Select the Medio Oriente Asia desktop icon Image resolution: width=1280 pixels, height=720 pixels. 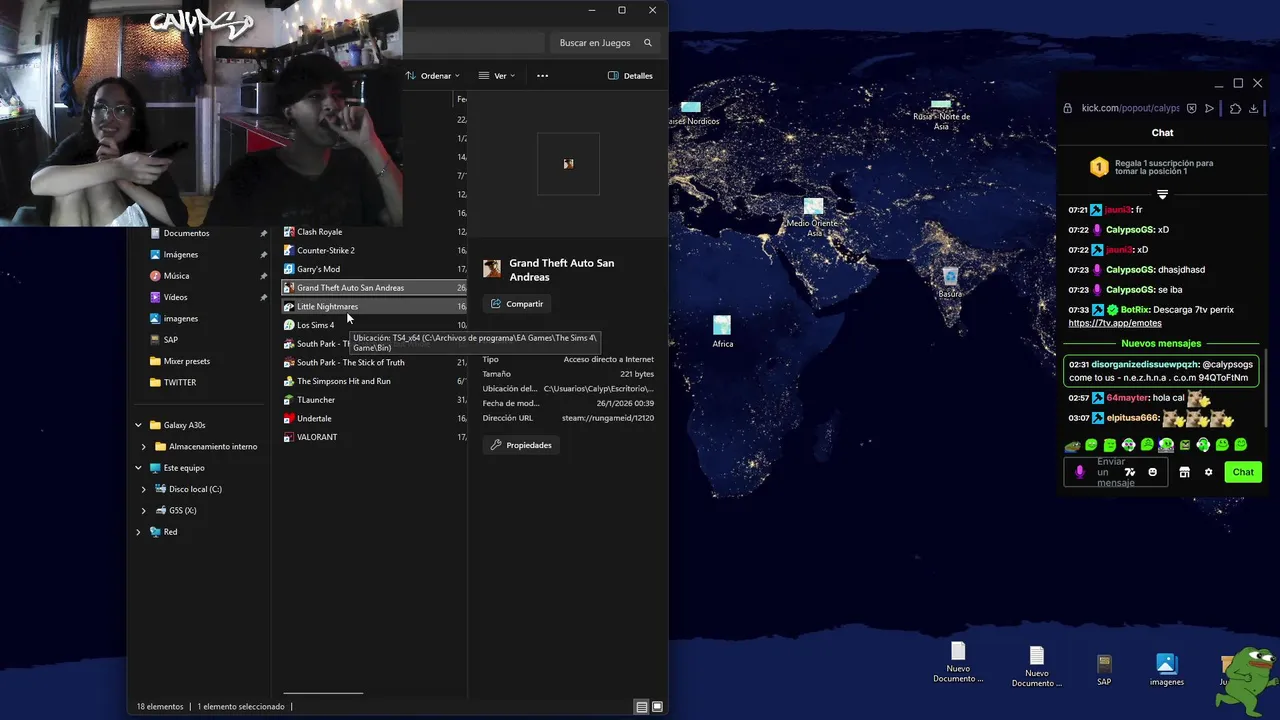tap(813, 217)
